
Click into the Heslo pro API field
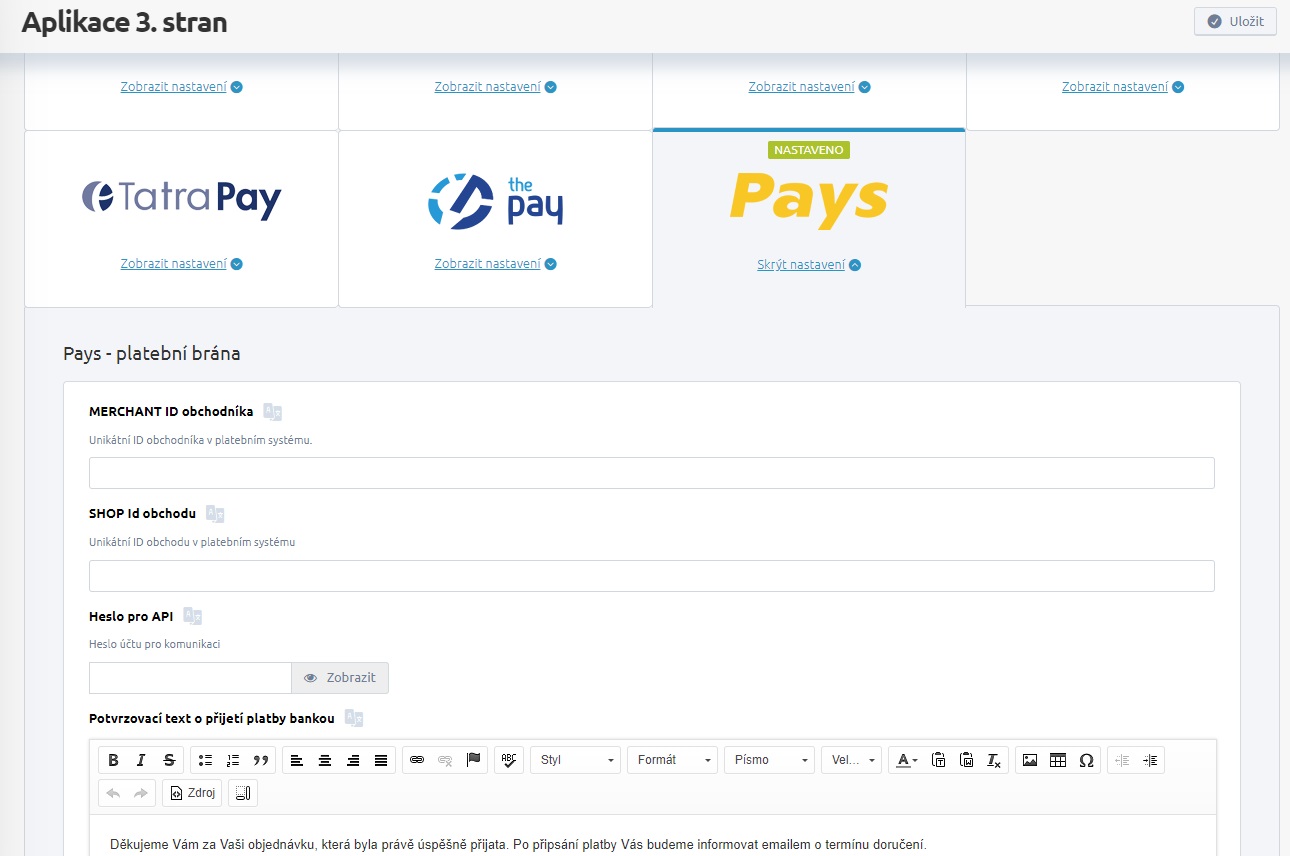point(190,678)
